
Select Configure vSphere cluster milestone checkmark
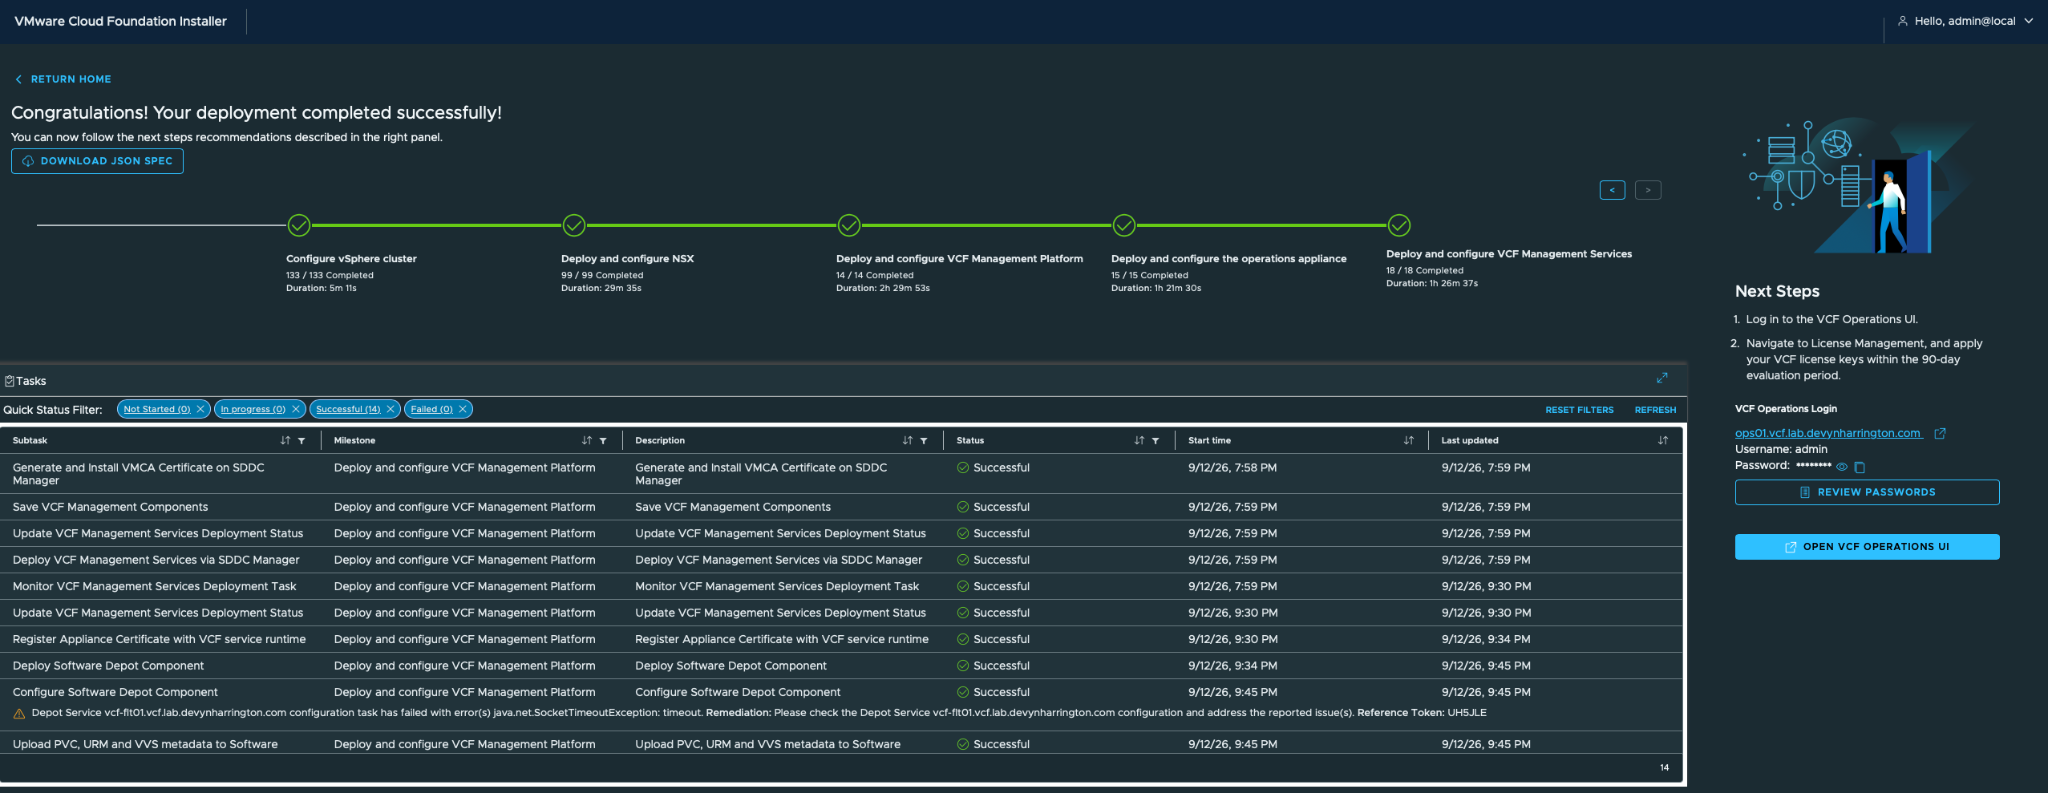(299, 225)
